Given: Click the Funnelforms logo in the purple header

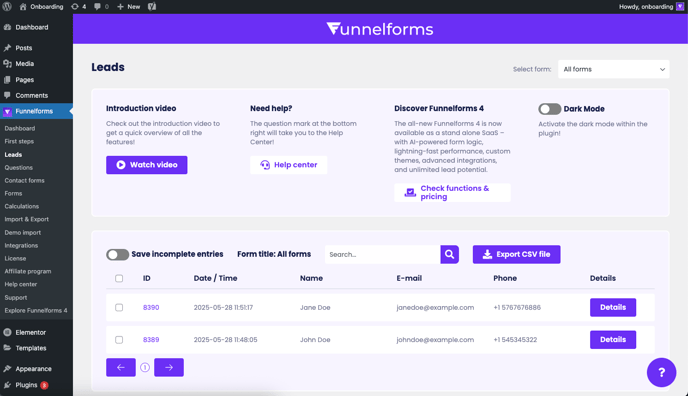Looking at the screenshot, I should pos(380,29).
